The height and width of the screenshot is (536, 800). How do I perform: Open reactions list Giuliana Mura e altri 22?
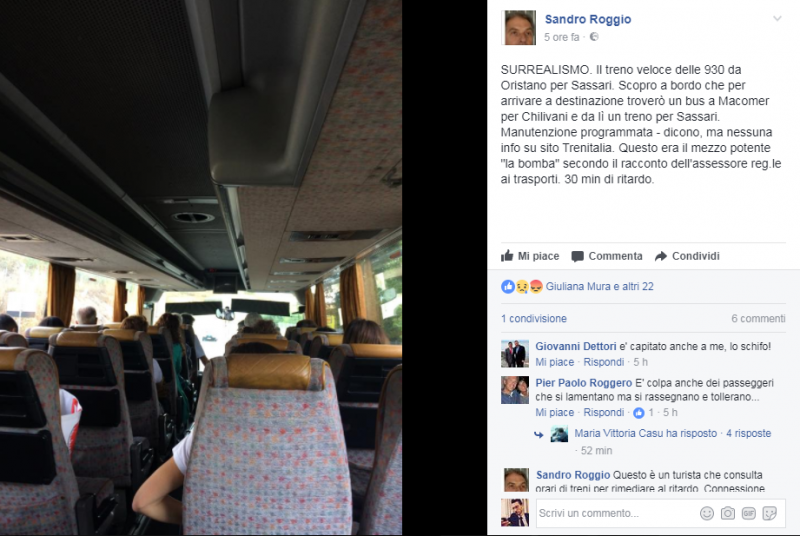coord(599,287)
